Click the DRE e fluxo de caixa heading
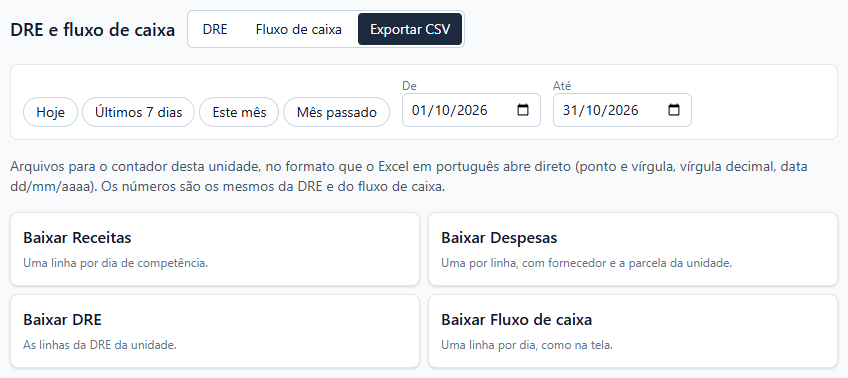 point(92,30)
